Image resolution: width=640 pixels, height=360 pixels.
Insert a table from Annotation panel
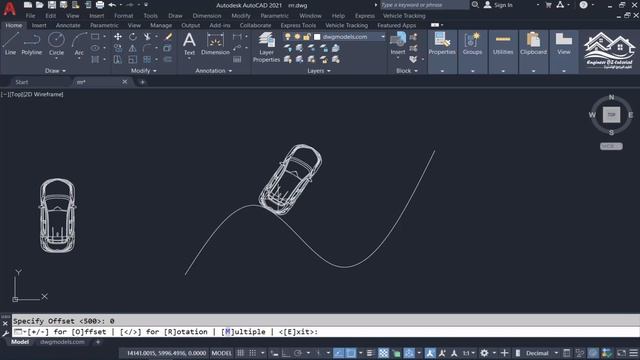point(237,60)
